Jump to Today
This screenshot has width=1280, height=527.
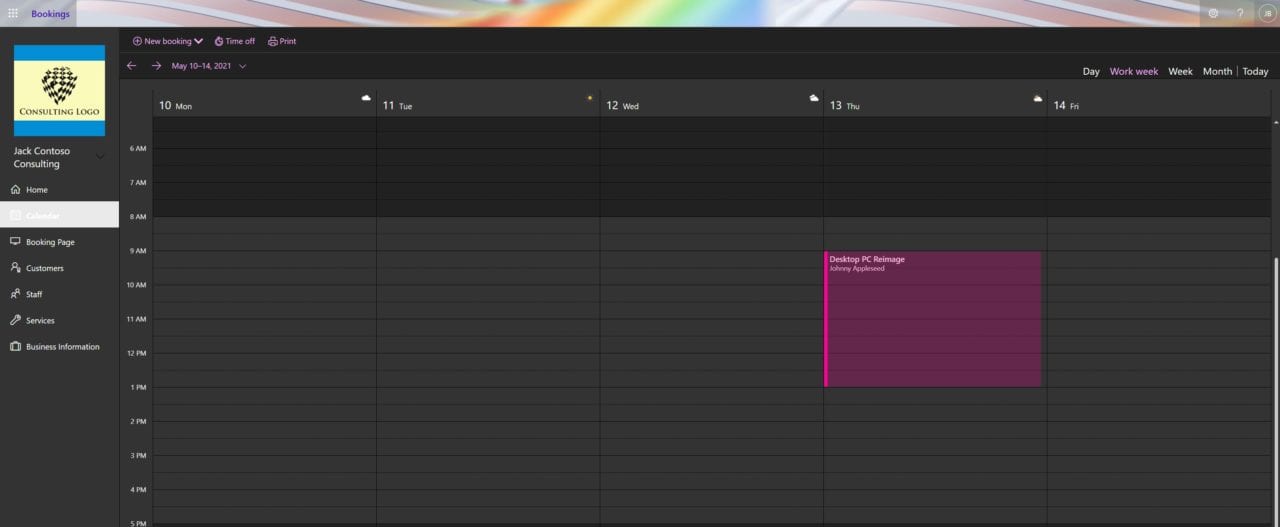1255,71
